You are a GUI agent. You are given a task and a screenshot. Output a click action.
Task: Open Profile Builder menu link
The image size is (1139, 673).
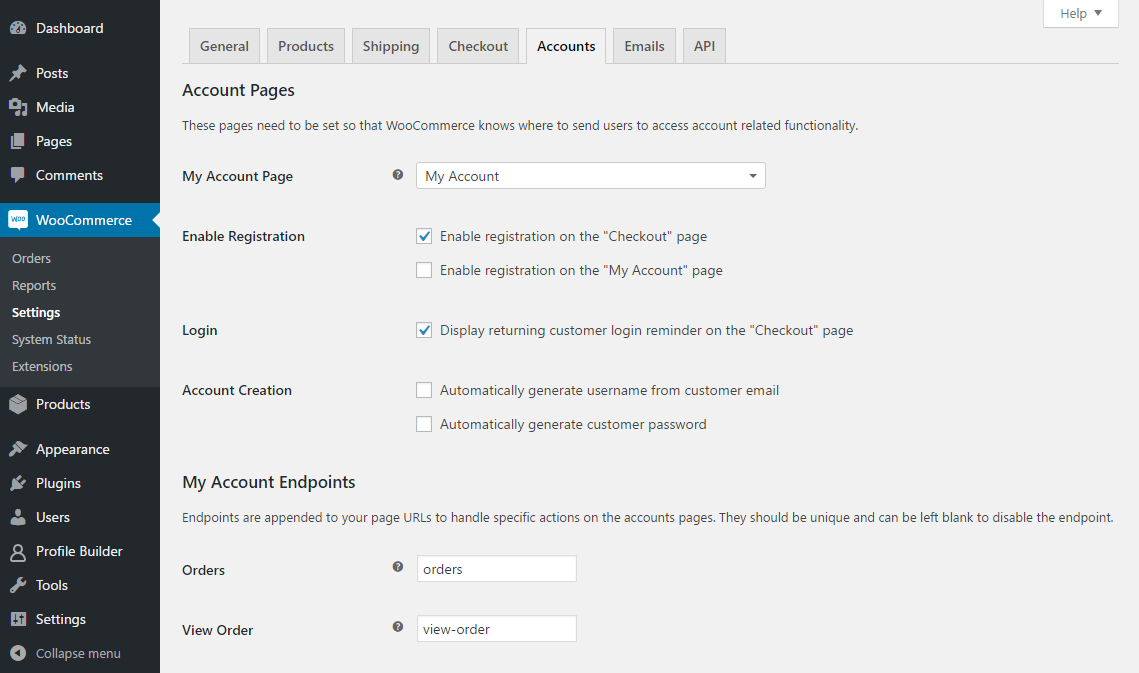(x=80, y=552)
